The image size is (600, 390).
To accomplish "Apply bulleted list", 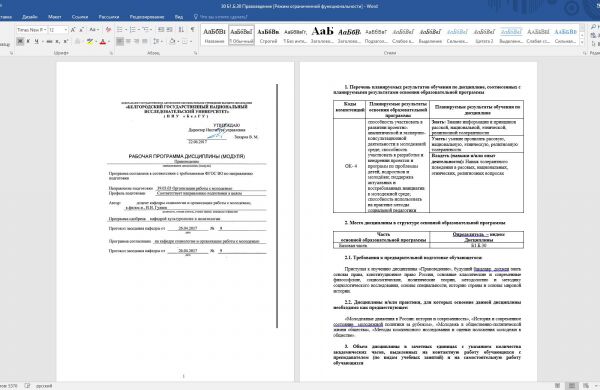I will (120, 29).
